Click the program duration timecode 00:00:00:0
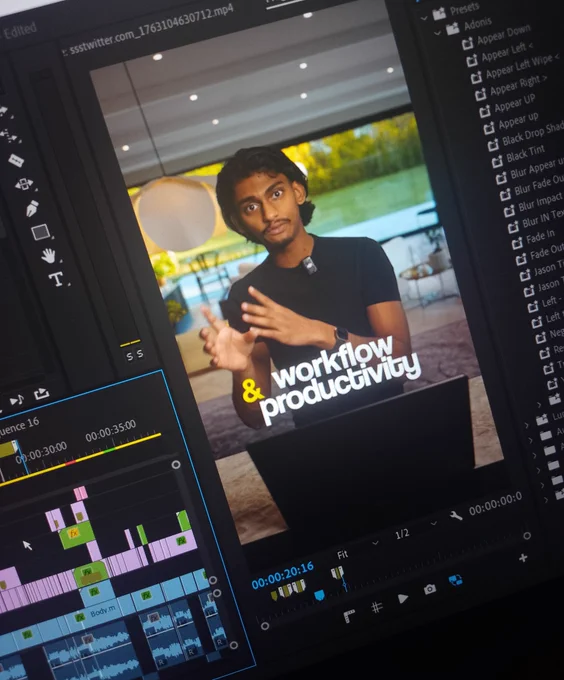 (496, 504)
